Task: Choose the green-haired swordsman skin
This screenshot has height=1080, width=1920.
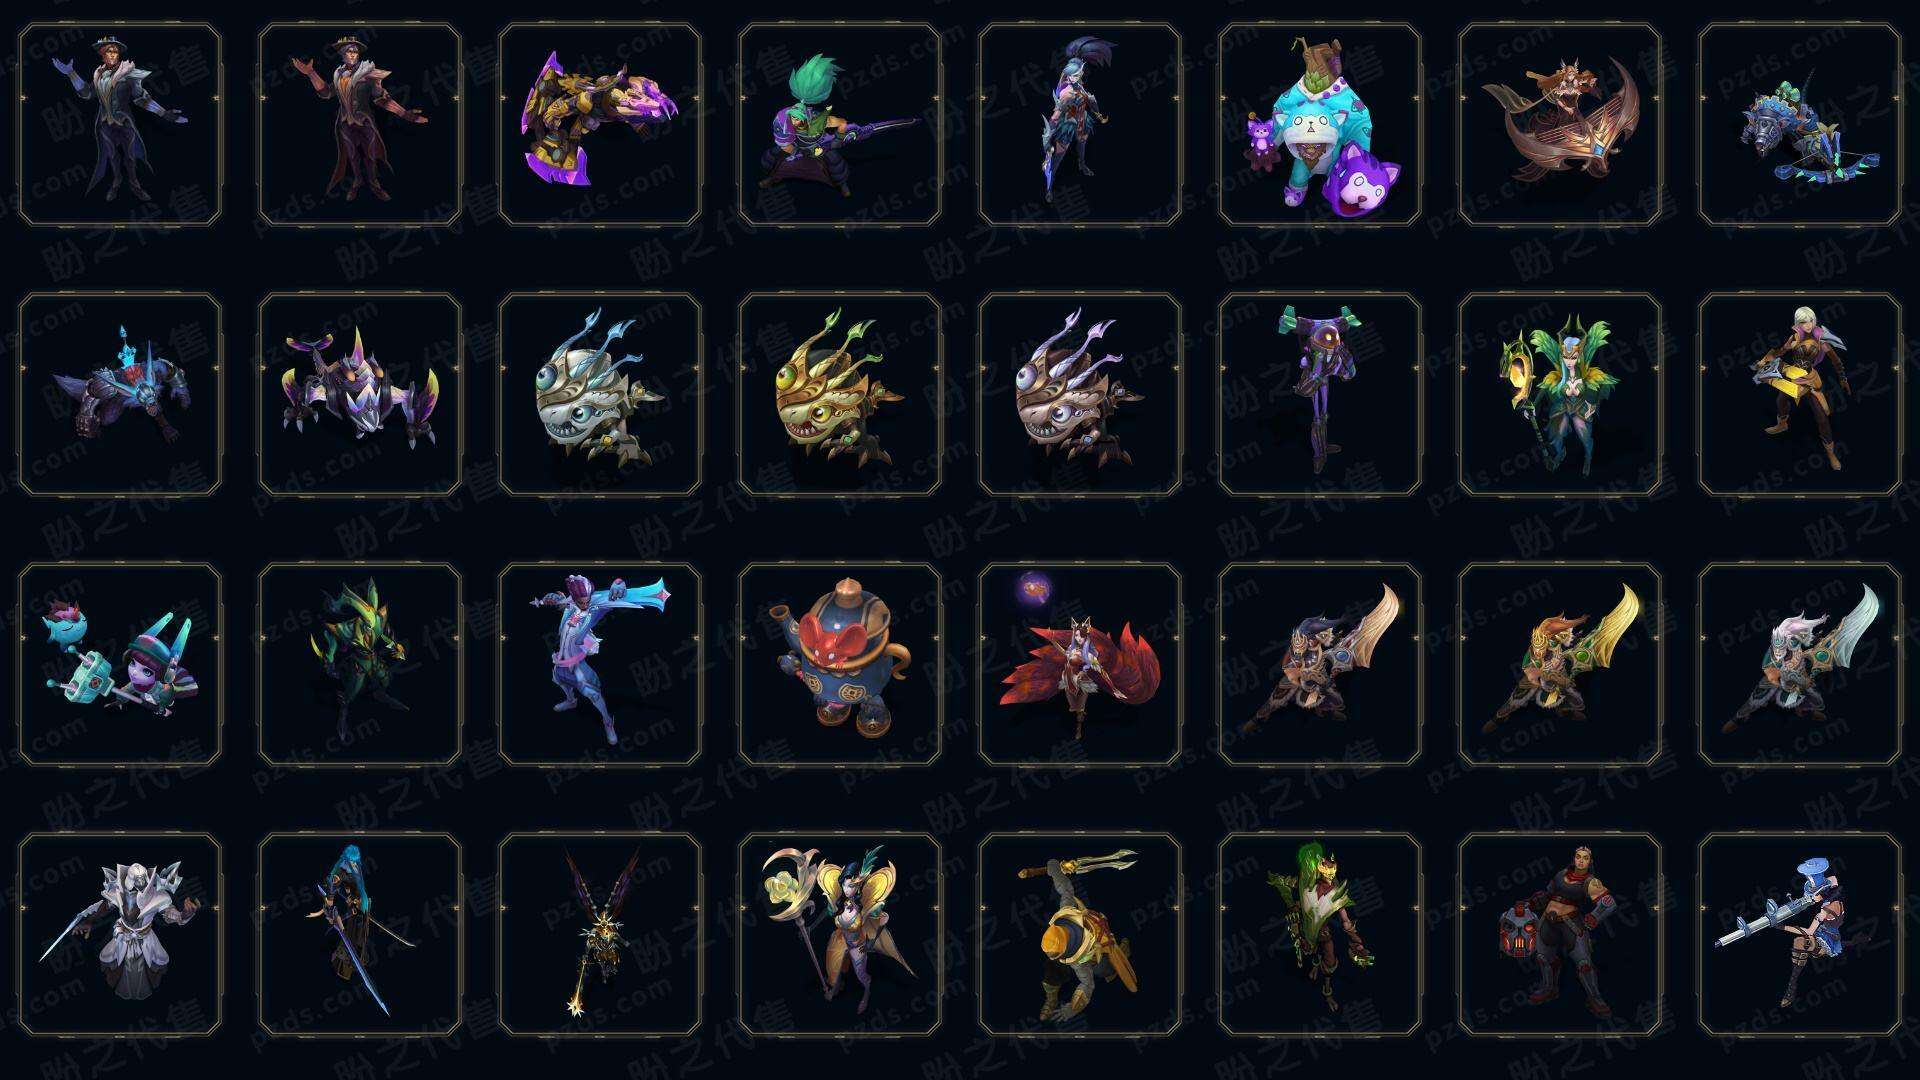Action: pyautogui.click(x=840, y=125)
